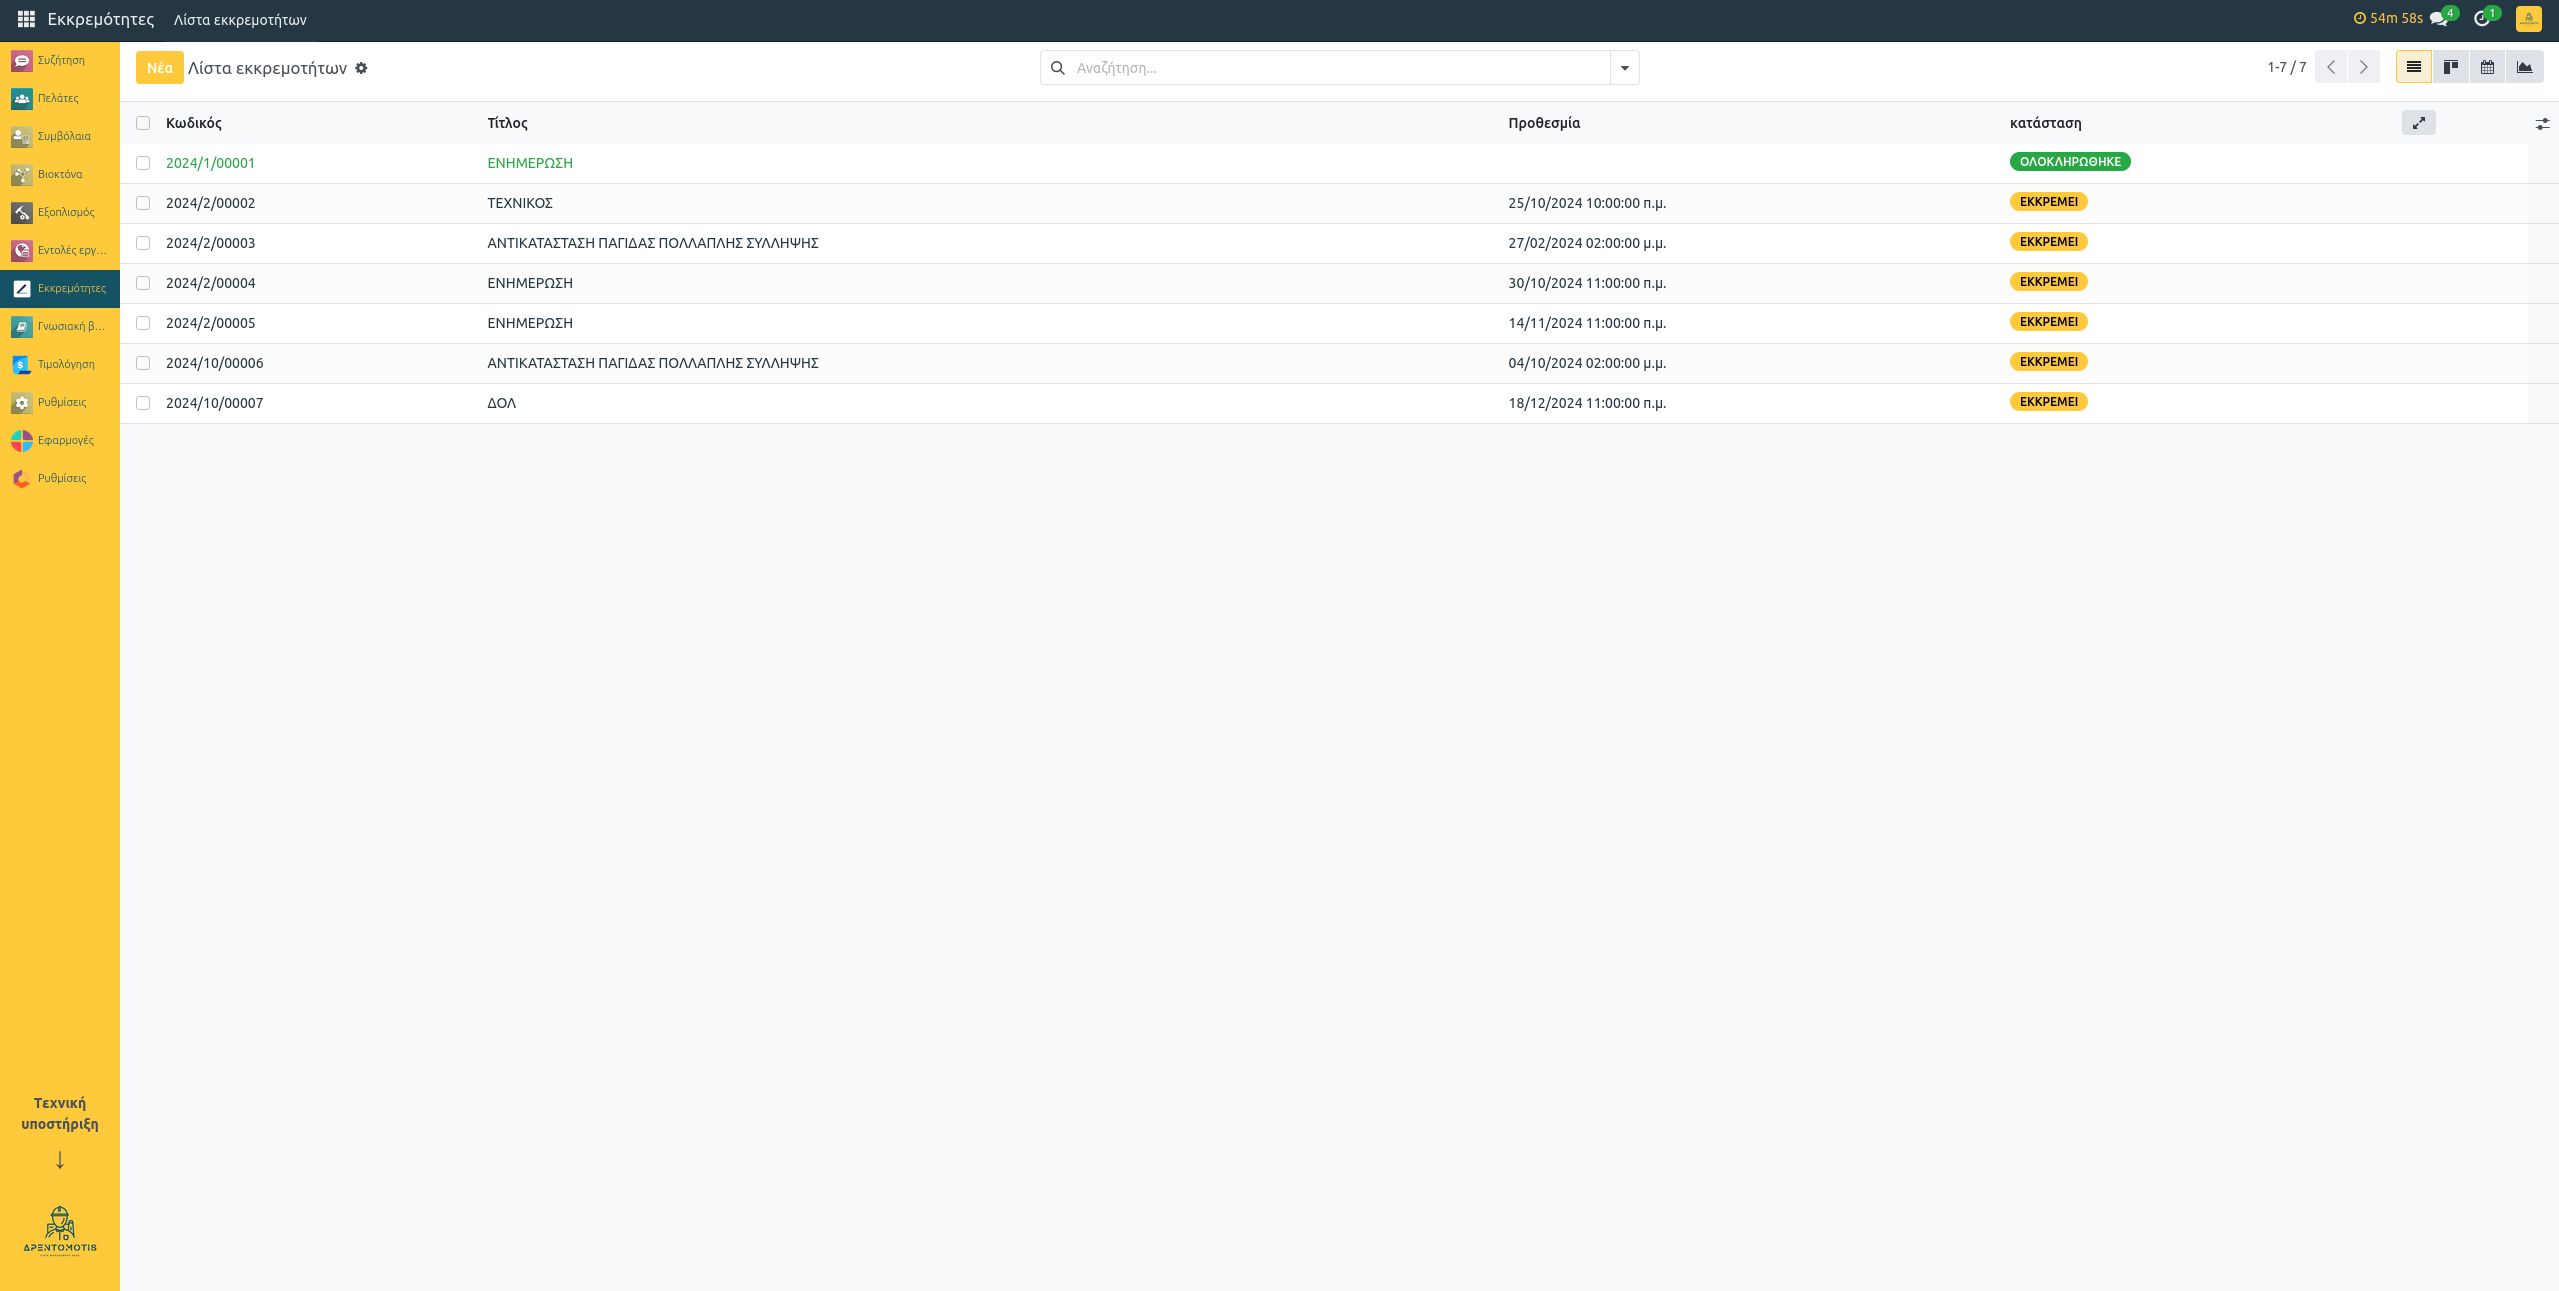
Task: Tick the checkbox for 2024/2/00004
Action: (143, 283)
